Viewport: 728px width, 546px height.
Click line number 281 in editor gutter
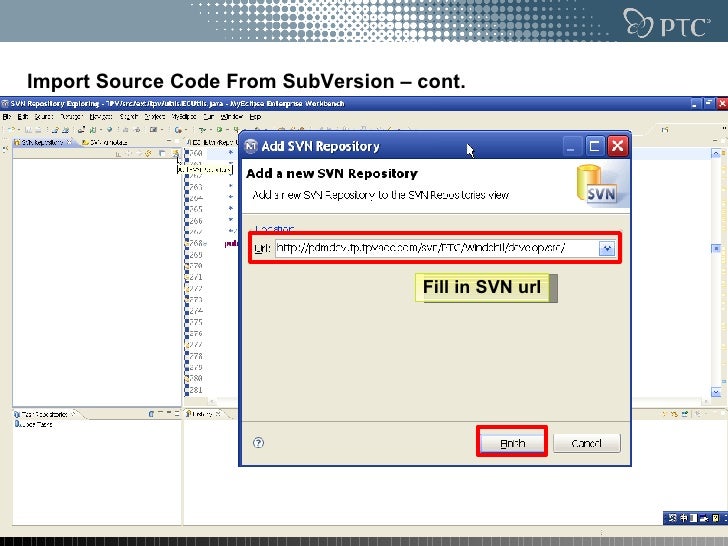[195, 390]
